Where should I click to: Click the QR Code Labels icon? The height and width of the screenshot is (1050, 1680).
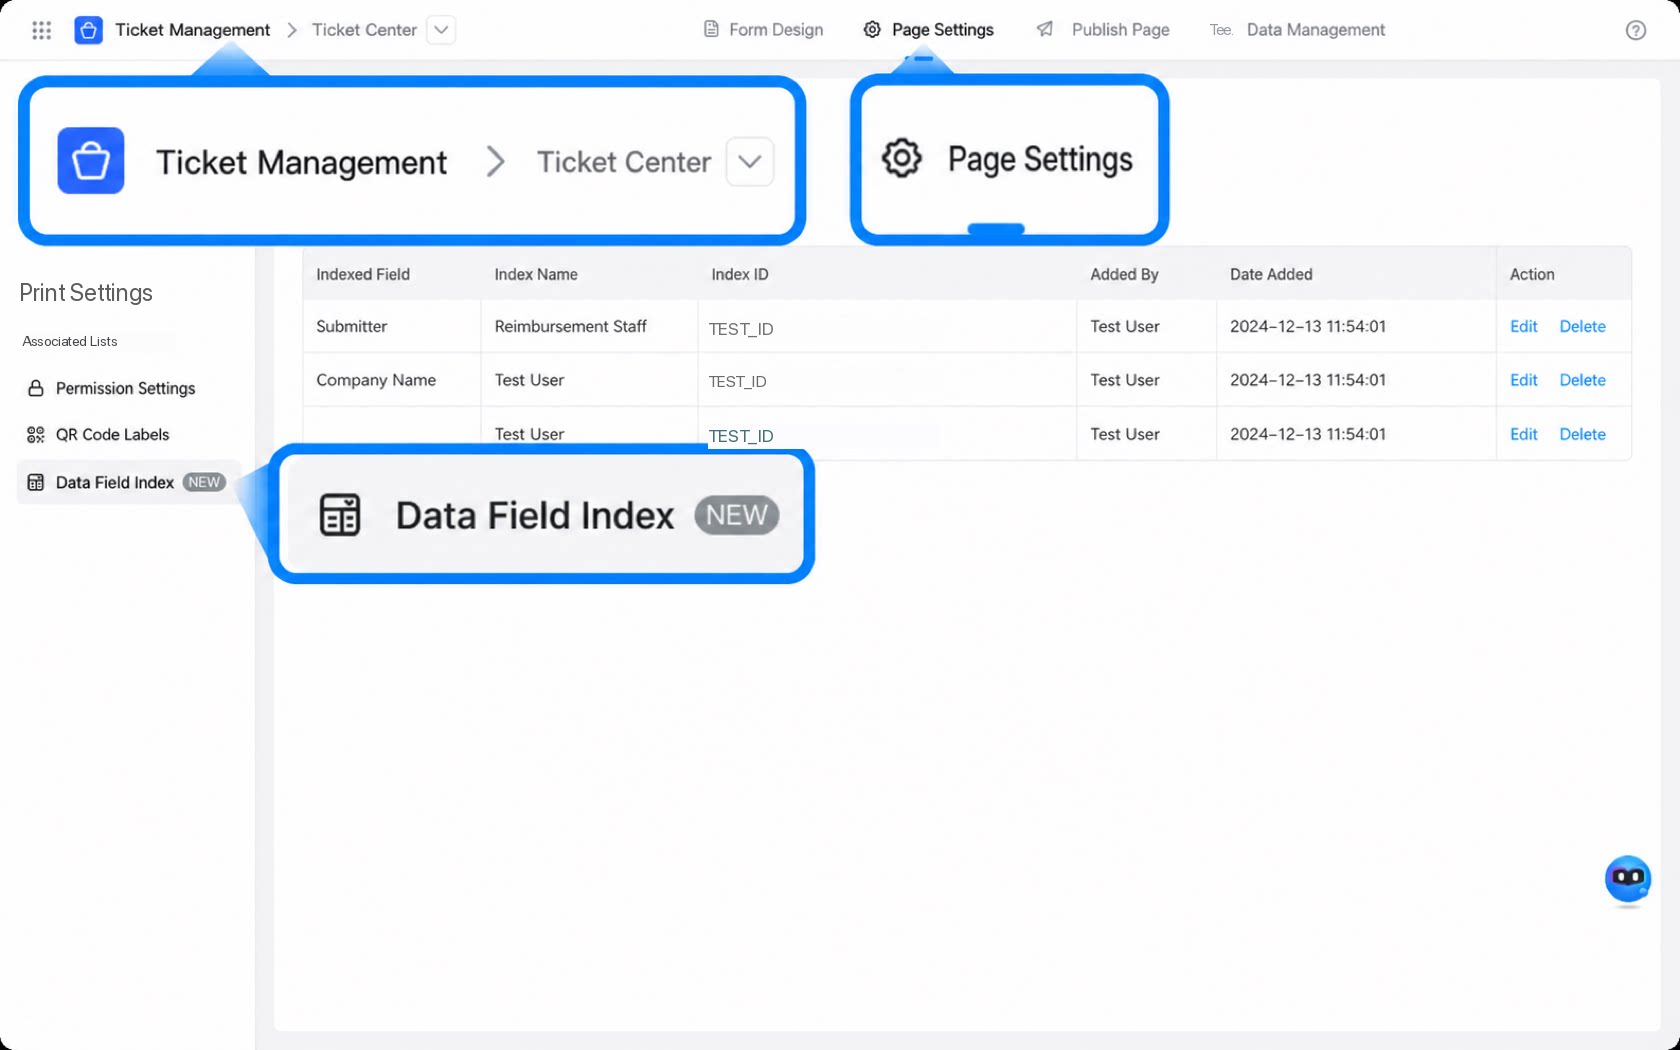point(36,434)
